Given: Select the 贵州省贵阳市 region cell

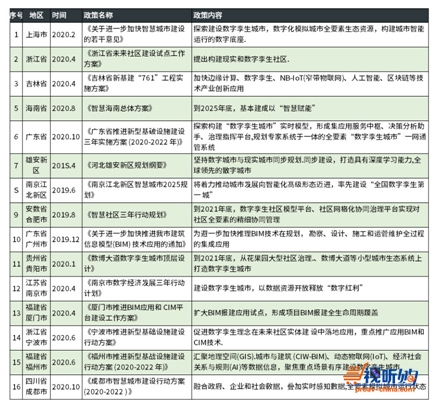Looking at the screenshot, I should (x=36, y=263).
